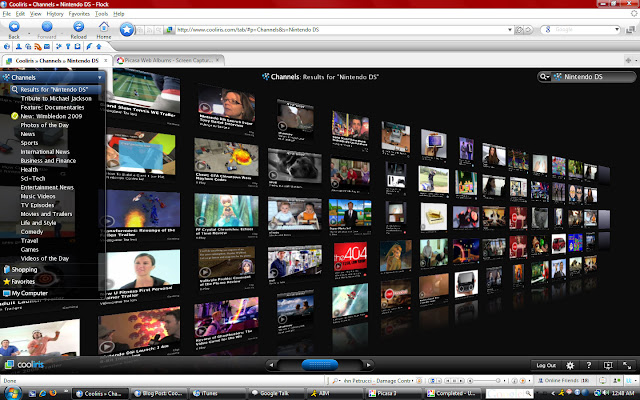Click the play button in status bar media player

pyautogui.click(x=455, y=380)
